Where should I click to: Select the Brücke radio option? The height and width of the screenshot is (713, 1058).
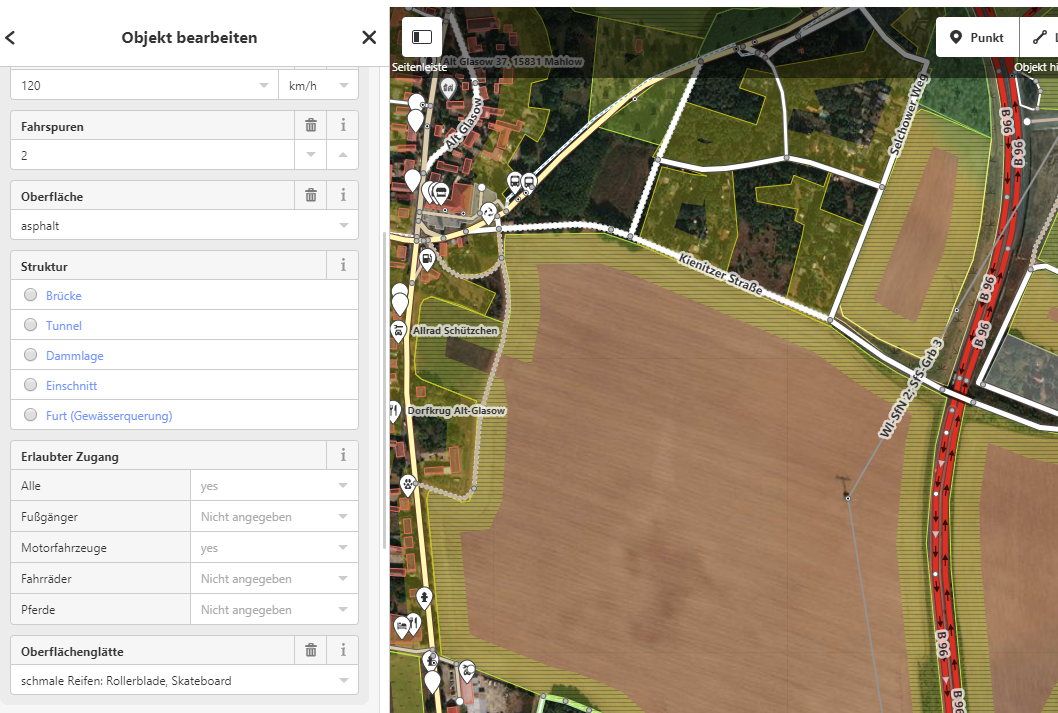(x=31, y=295)
